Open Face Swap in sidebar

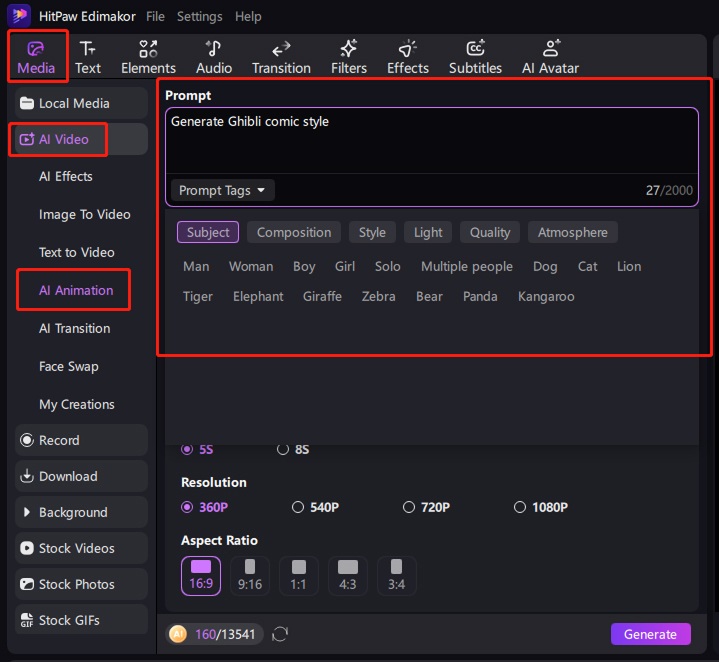69,367
